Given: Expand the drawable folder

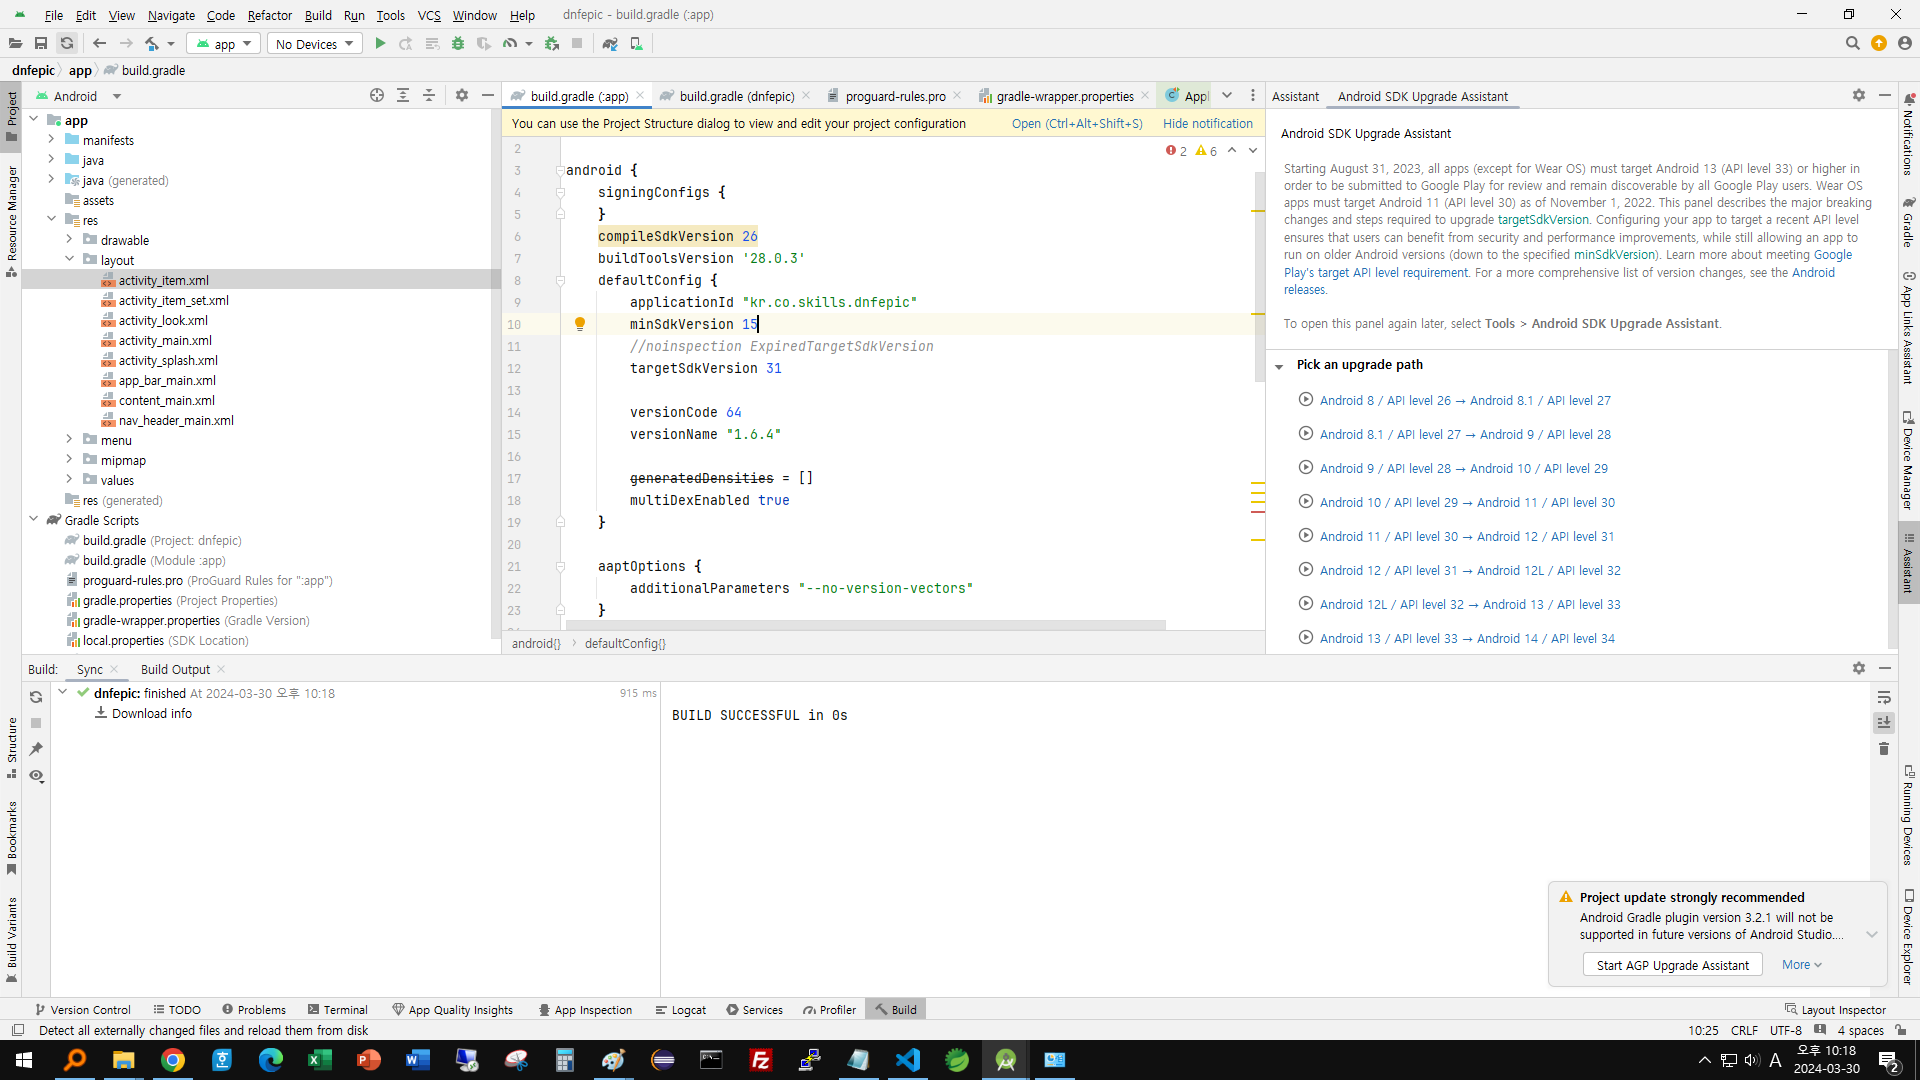Looking at the screenshot, I should (x=69, y=240).
